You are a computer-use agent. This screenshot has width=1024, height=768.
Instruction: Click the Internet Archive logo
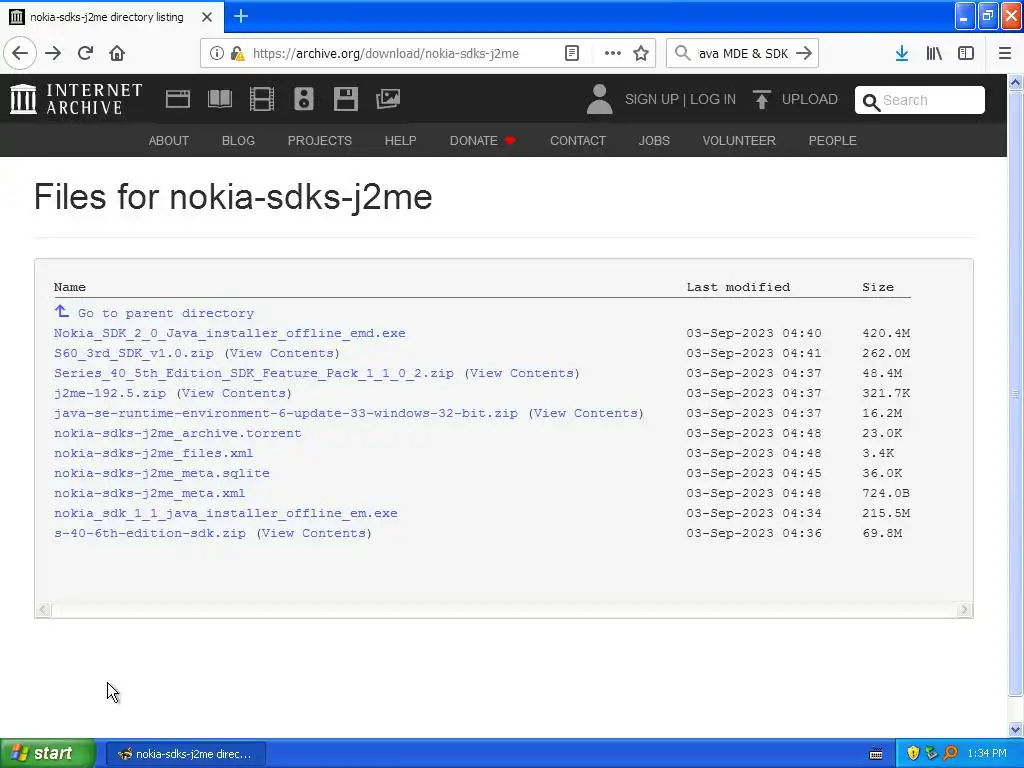[76, 99]
